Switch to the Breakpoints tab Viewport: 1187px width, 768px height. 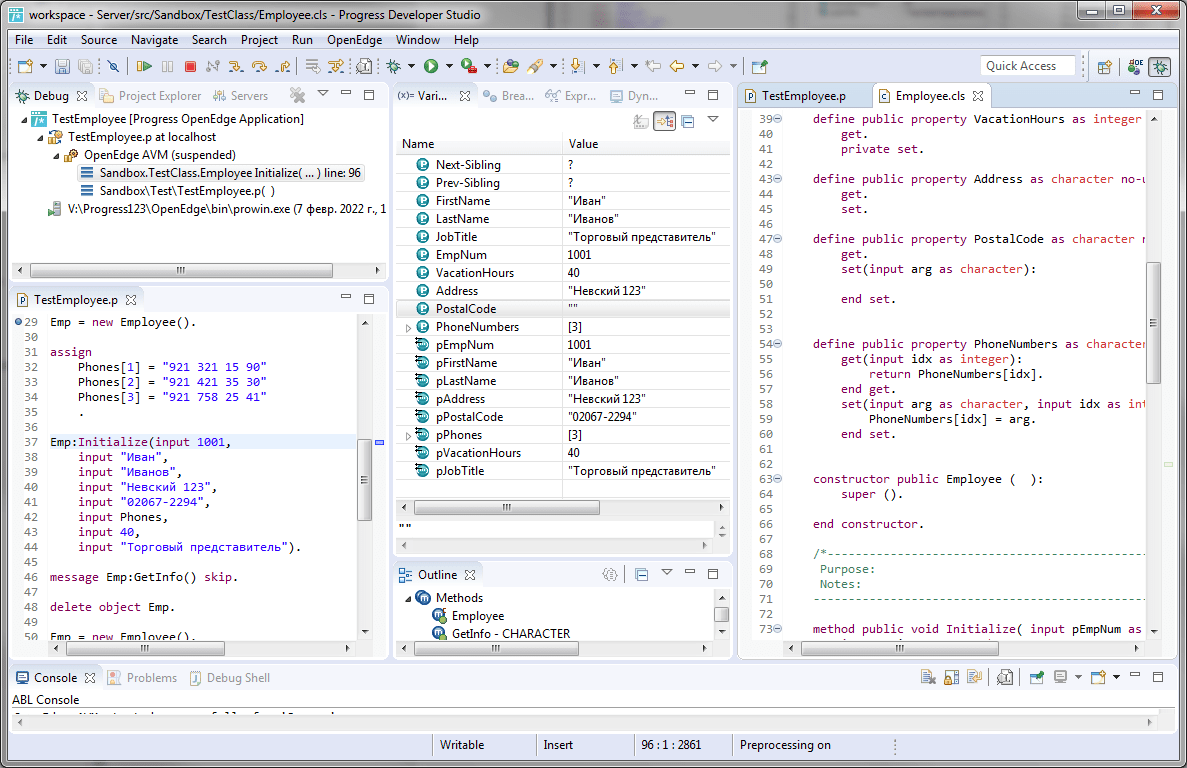[x=509, y=96]
